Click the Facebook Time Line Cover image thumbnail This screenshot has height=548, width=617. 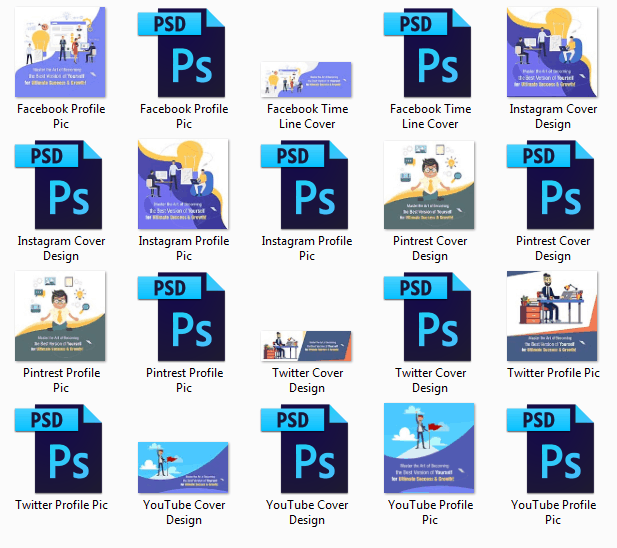click(307, 79)
